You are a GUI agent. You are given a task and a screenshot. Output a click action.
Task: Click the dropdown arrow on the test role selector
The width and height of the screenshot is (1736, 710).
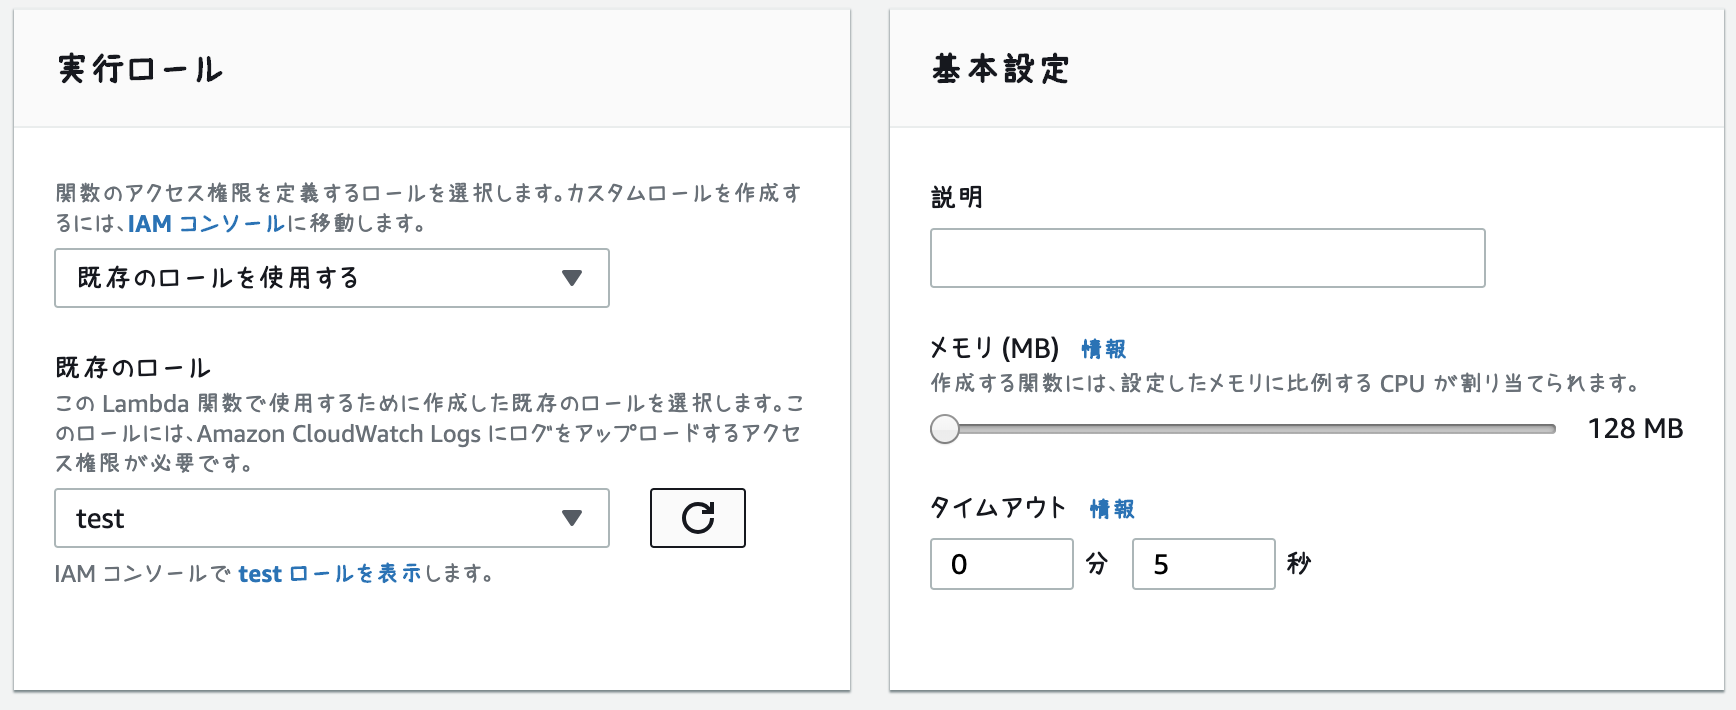[572, 518]
